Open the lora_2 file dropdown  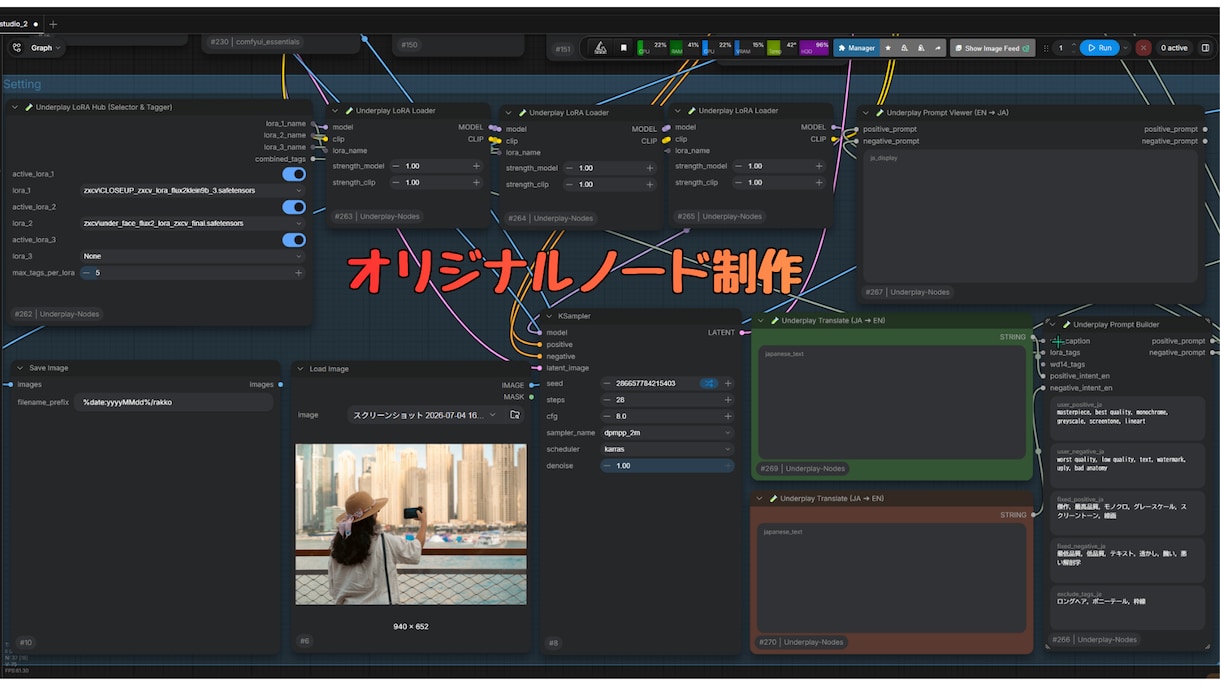(x=193, y=223)
